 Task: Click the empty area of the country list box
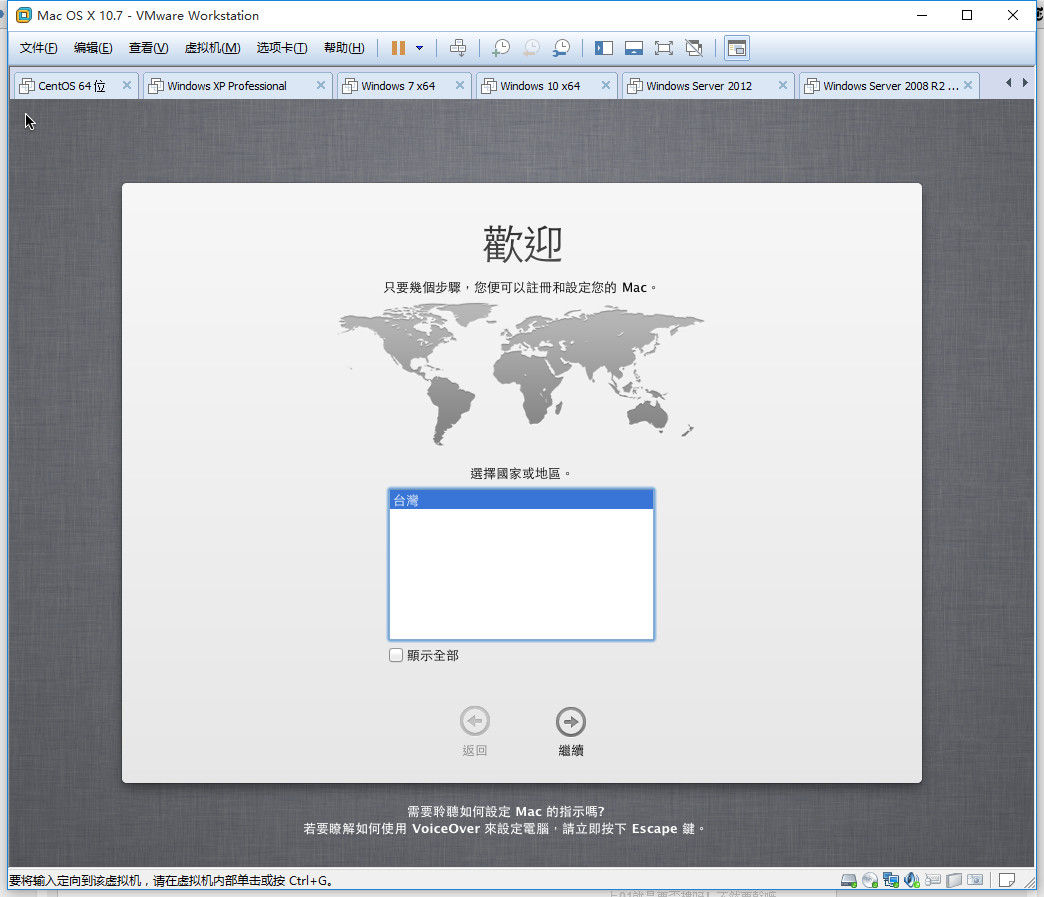(521, 573)
